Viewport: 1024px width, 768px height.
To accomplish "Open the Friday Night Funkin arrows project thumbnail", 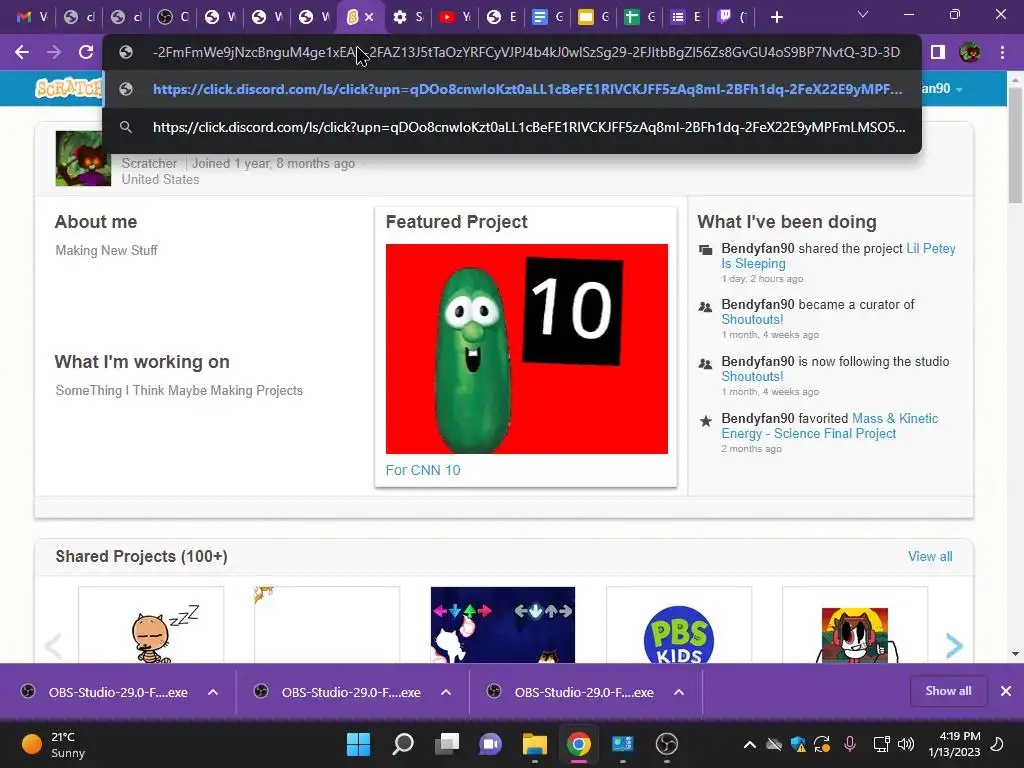I will pos(503,625).
